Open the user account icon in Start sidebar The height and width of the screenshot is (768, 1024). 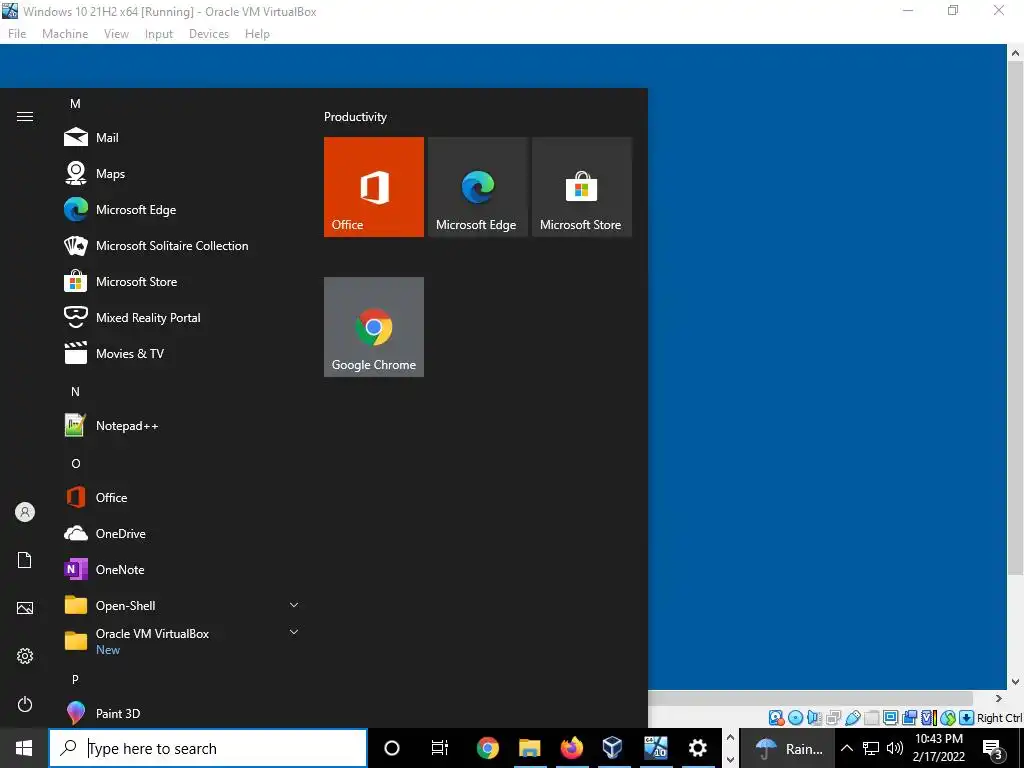pyautogui.click(x=25, y=512)
